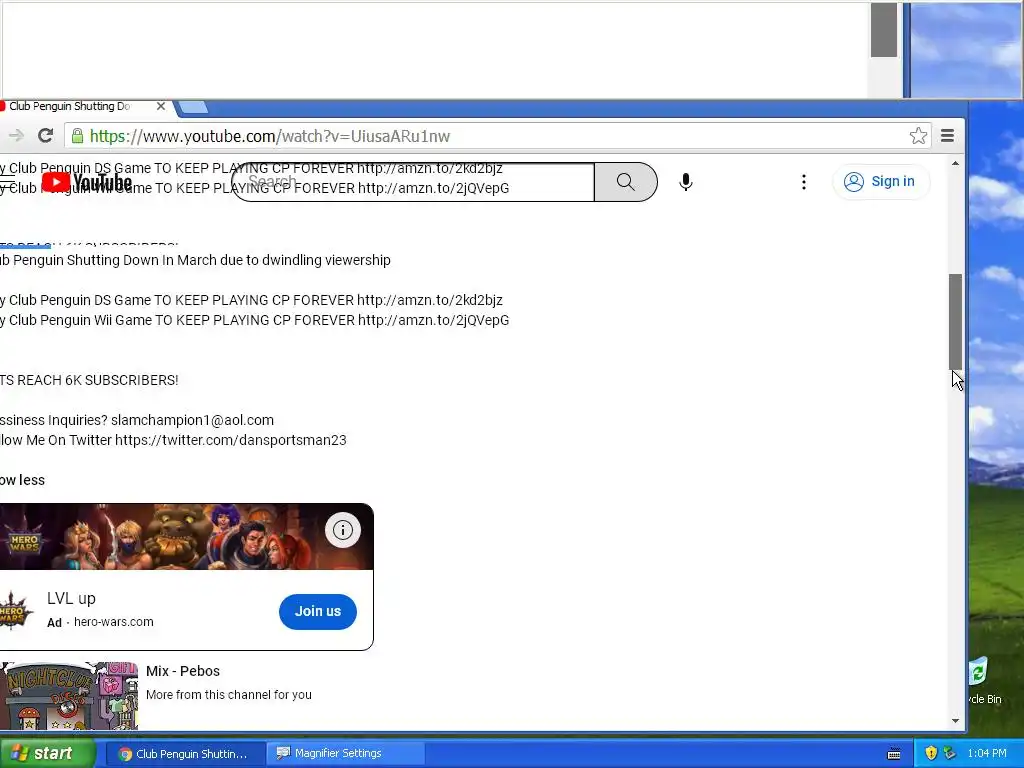Start voice search with the microphone icon
The width and height of the screenshot is (1024, 768).
pos(686,182)
